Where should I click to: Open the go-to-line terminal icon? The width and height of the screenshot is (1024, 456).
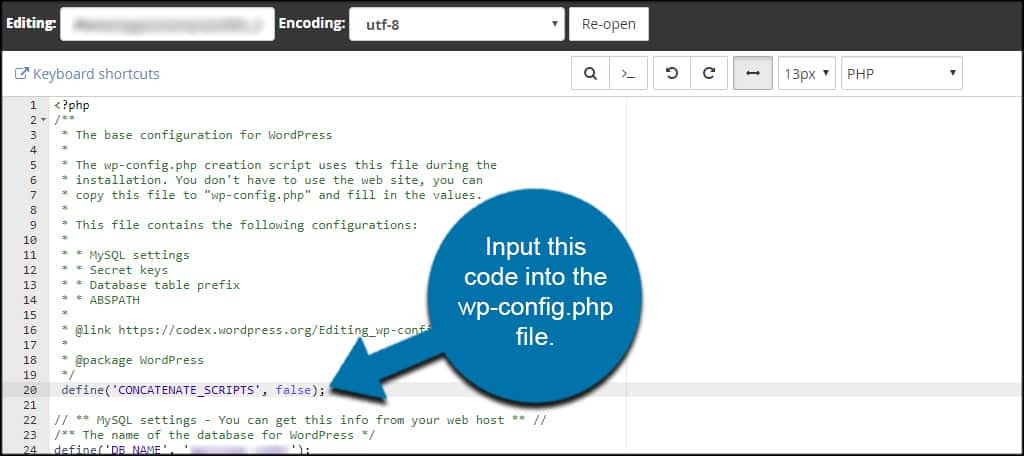point(628,73)
